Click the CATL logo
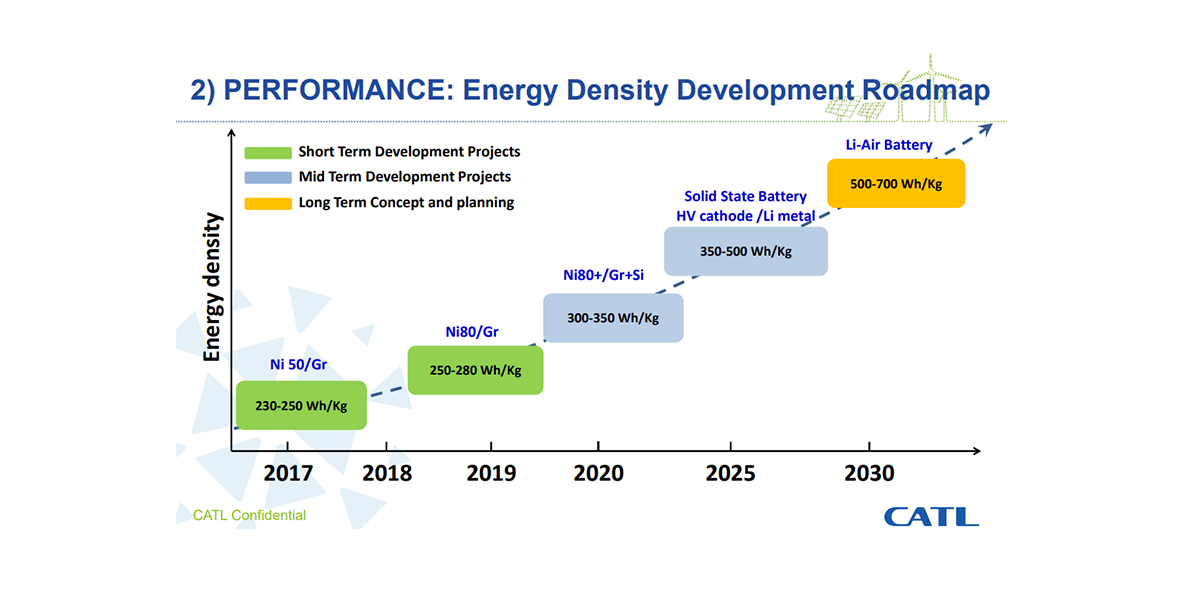 click(930, 516)
